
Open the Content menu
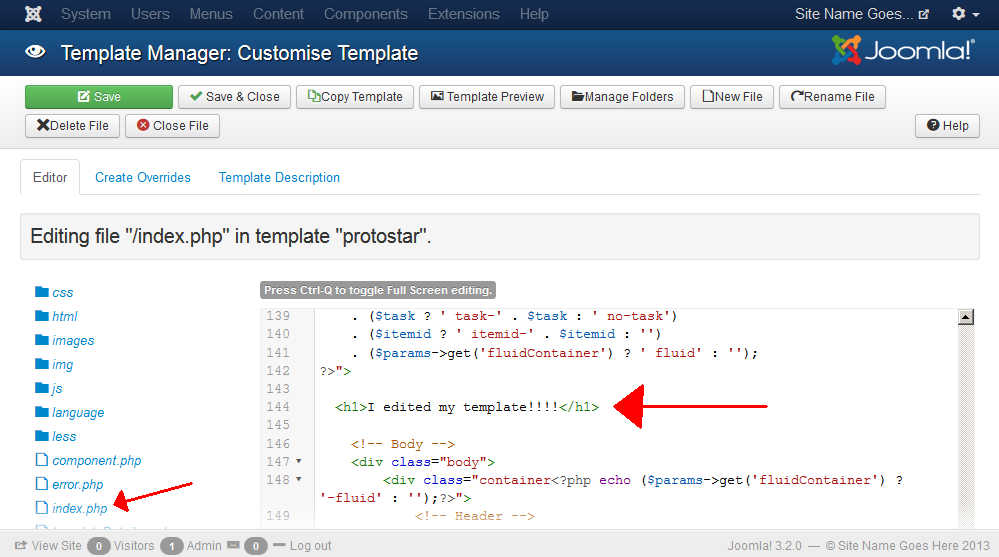pos(278,14)
